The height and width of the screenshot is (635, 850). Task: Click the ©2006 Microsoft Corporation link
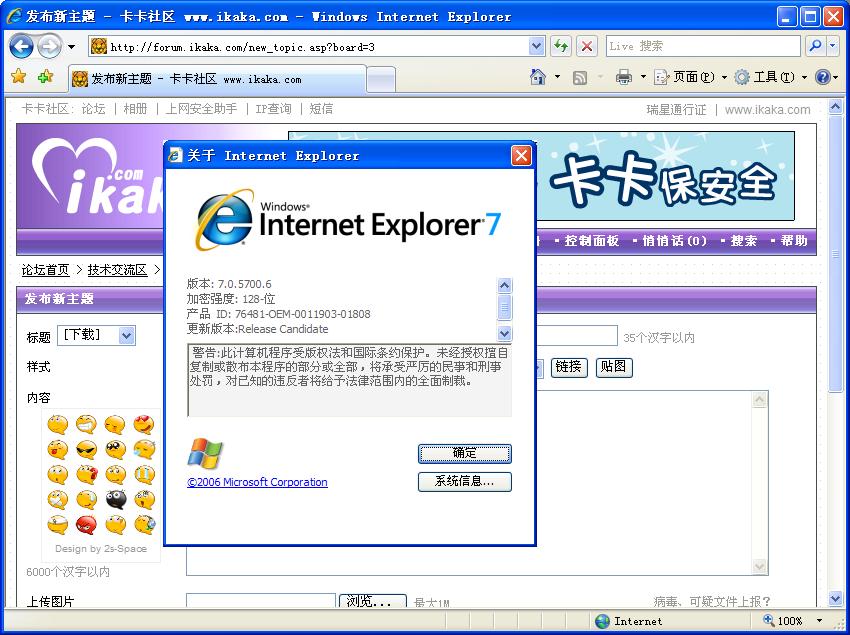tap(257, 482)
